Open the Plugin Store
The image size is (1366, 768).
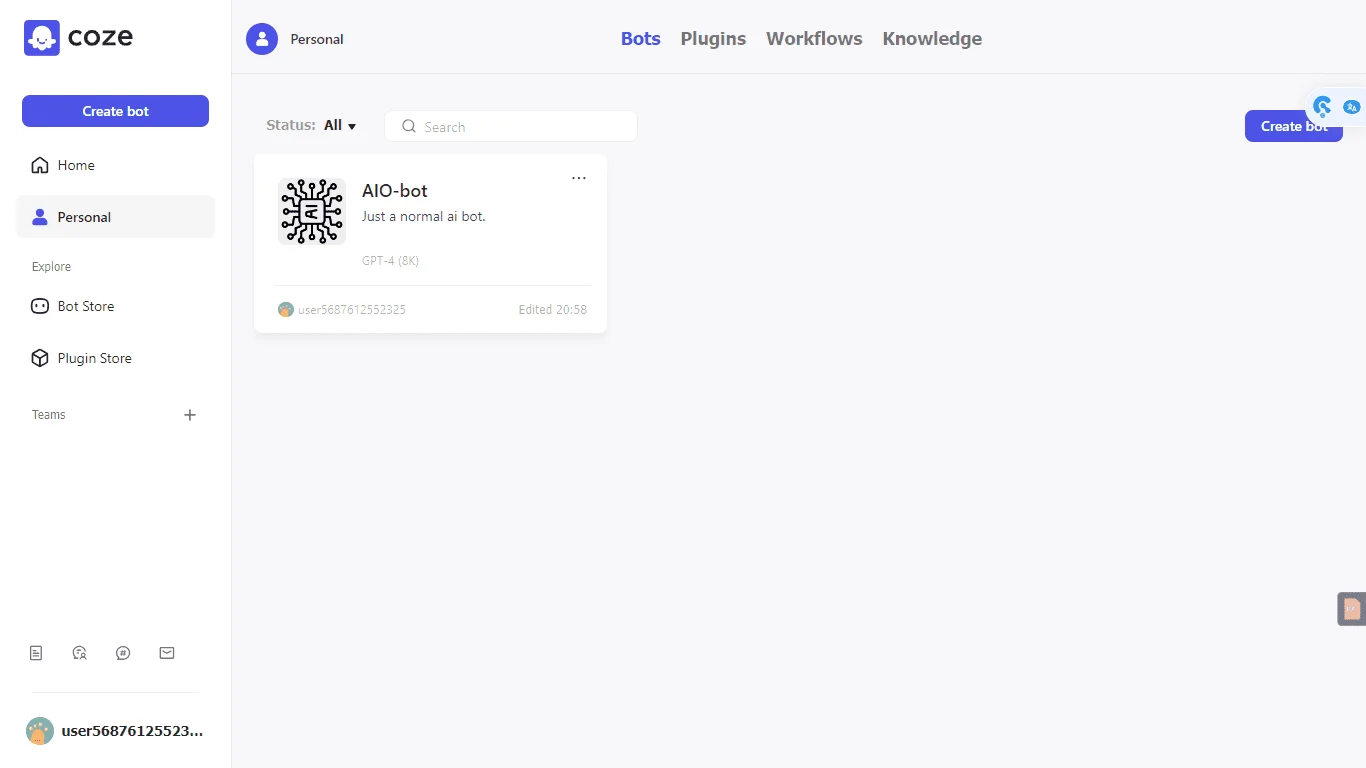coord(115,358)
